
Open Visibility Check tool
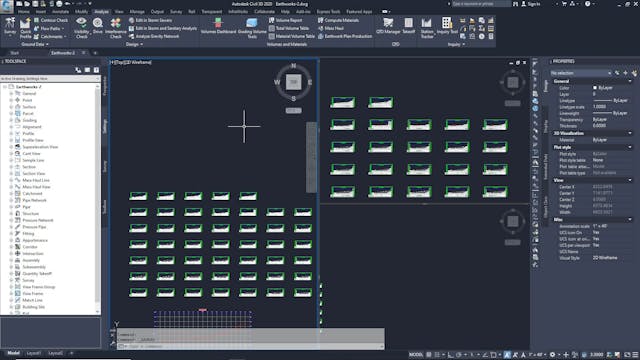click(81, 28)
